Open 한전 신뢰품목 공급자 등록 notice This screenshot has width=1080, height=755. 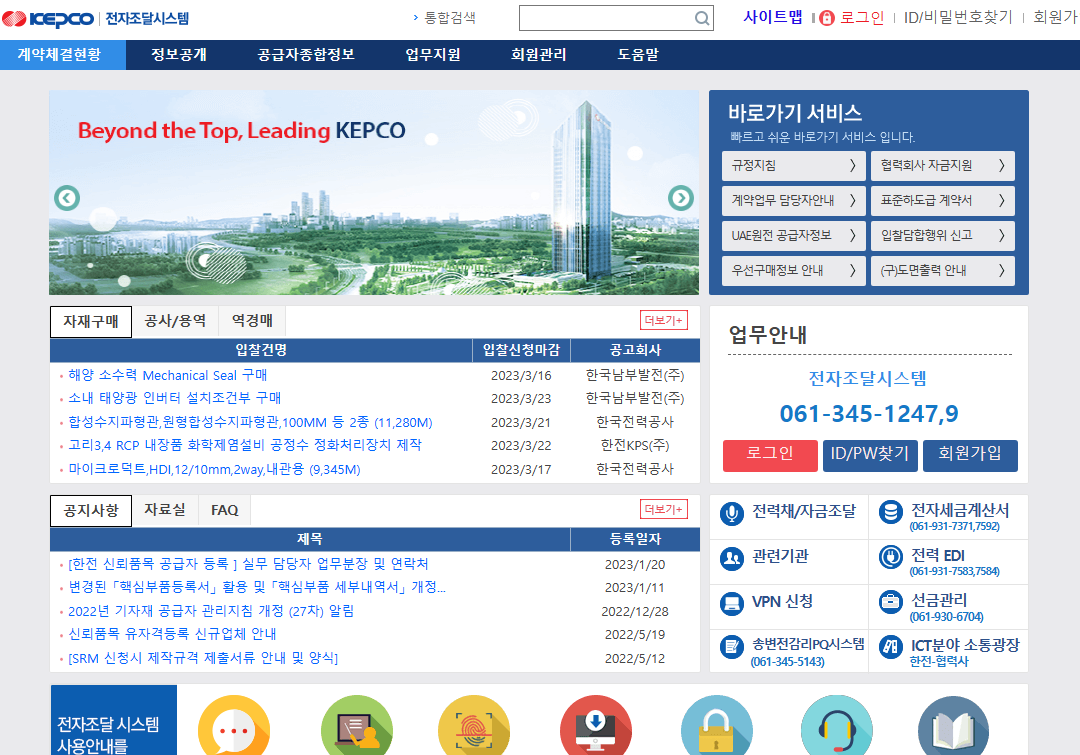pyautogui.click(x=249, y=564)
